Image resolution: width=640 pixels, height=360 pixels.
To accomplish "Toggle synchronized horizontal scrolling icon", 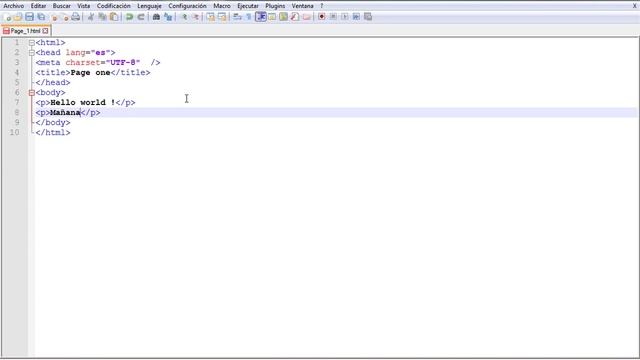I will pos(222,17).
